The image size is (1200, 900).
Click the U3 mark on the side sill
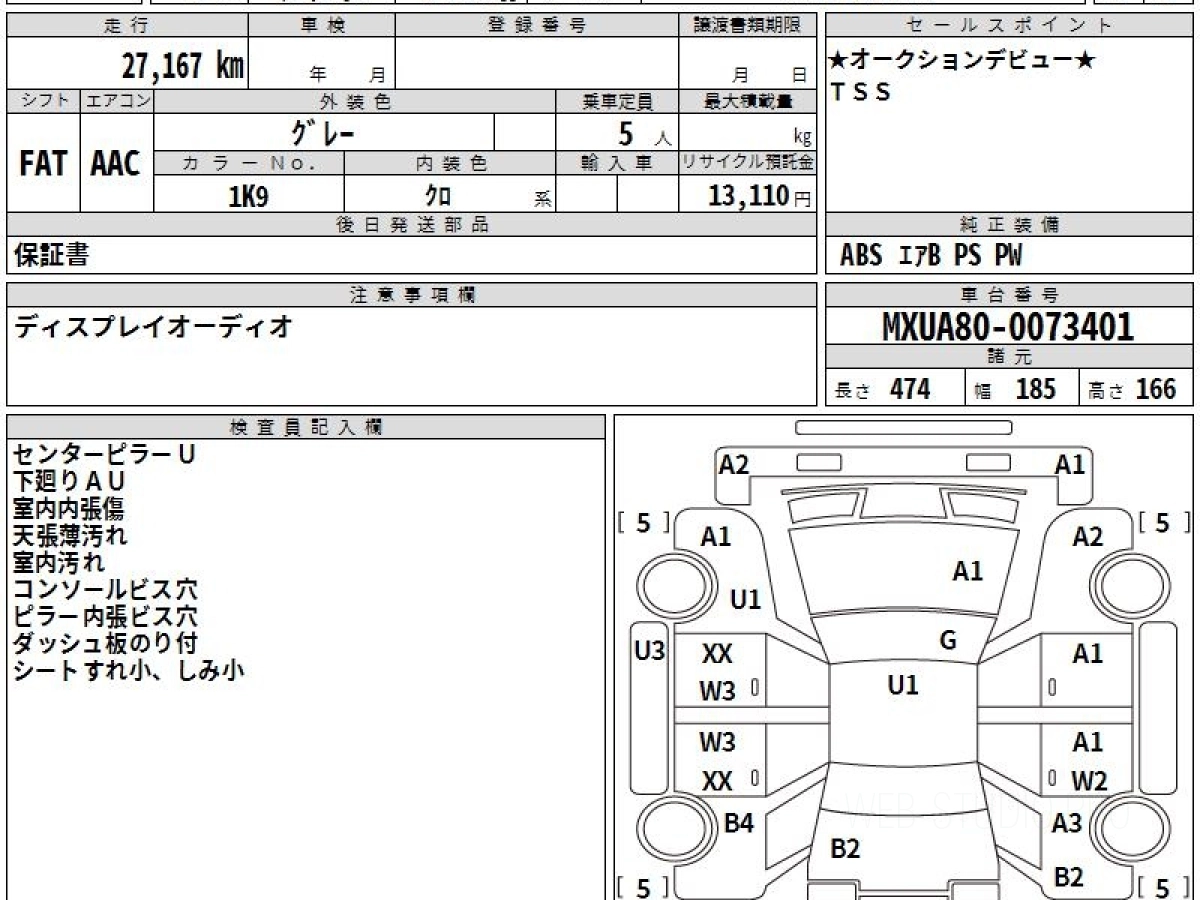[x=650, y=652]
